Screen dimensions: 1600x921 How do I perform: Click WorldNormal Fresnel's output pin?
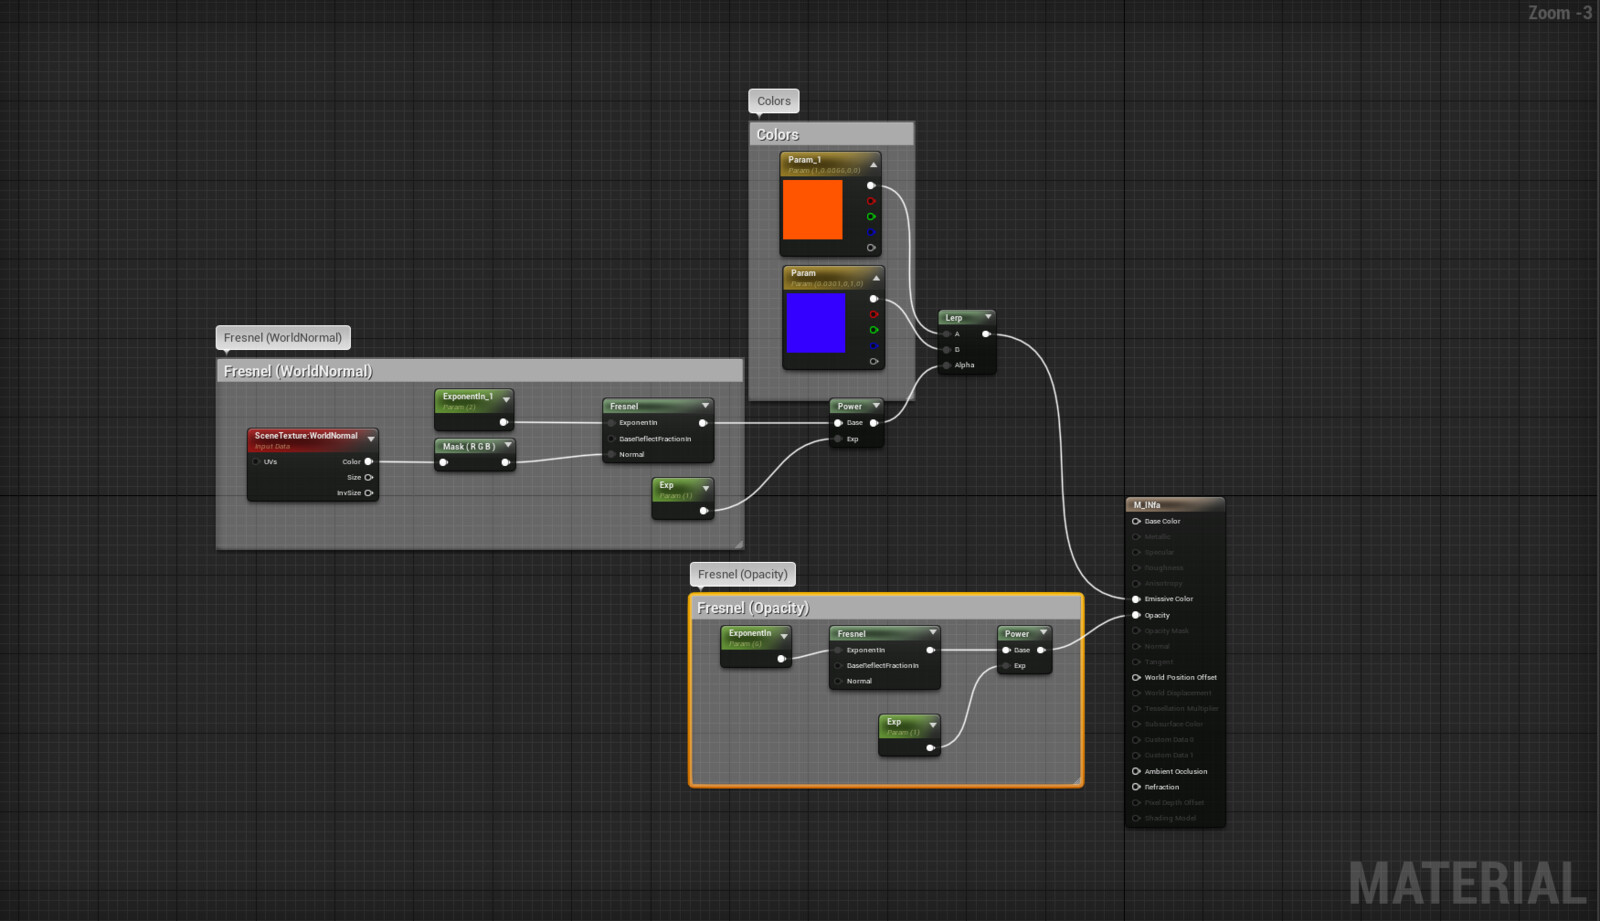pos(703,423)
